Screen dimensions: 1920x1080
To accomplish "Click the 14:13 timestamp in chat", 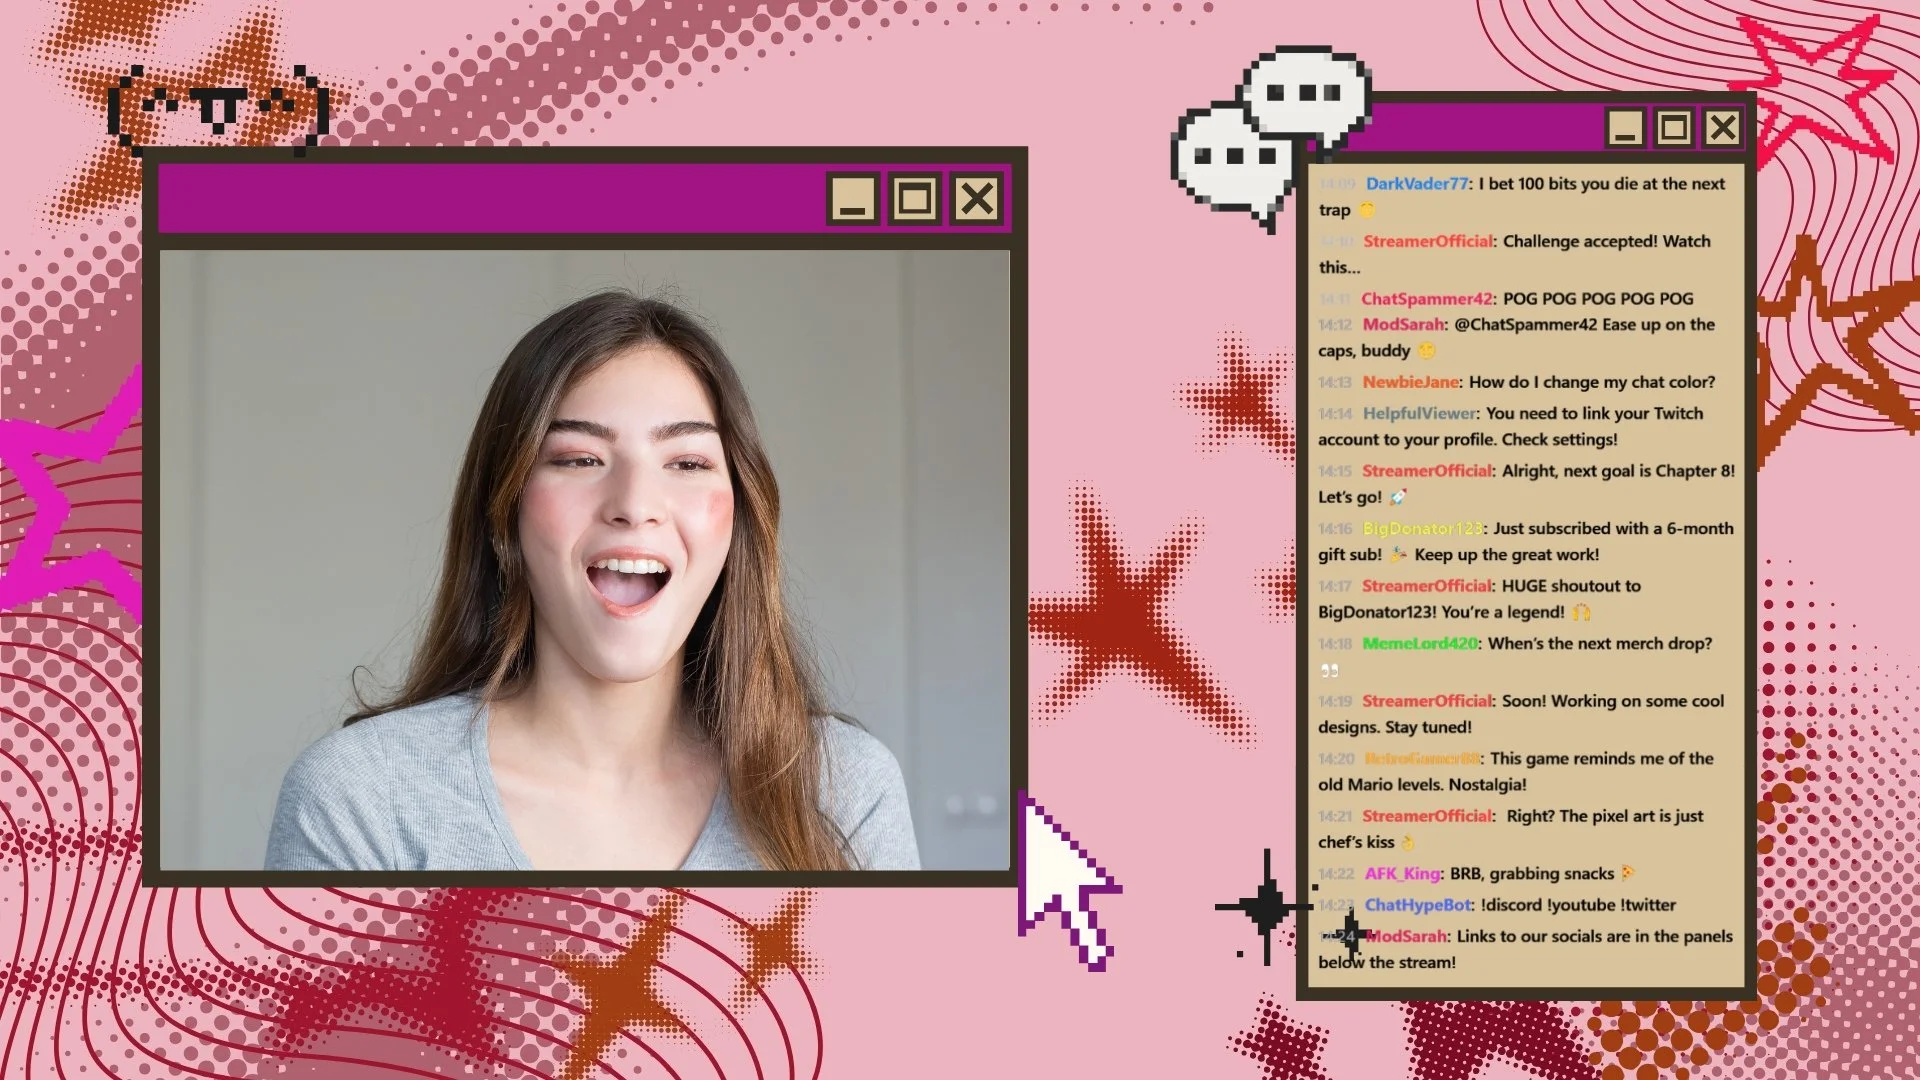I will coord(1334,382).
